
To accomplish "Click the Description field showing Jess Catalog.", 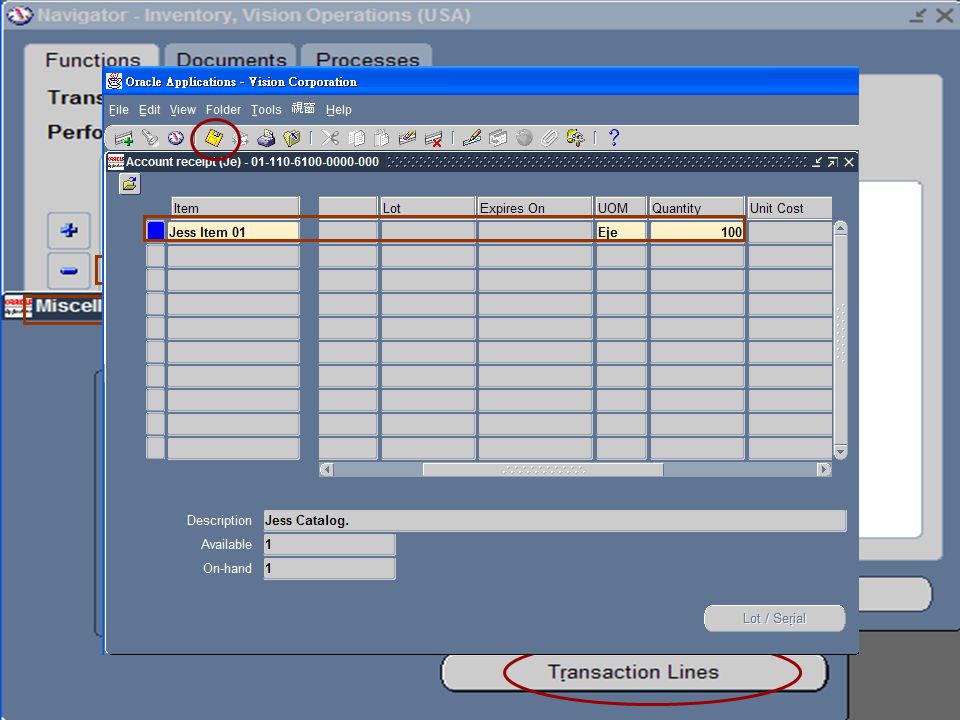I will pos(555,520).
